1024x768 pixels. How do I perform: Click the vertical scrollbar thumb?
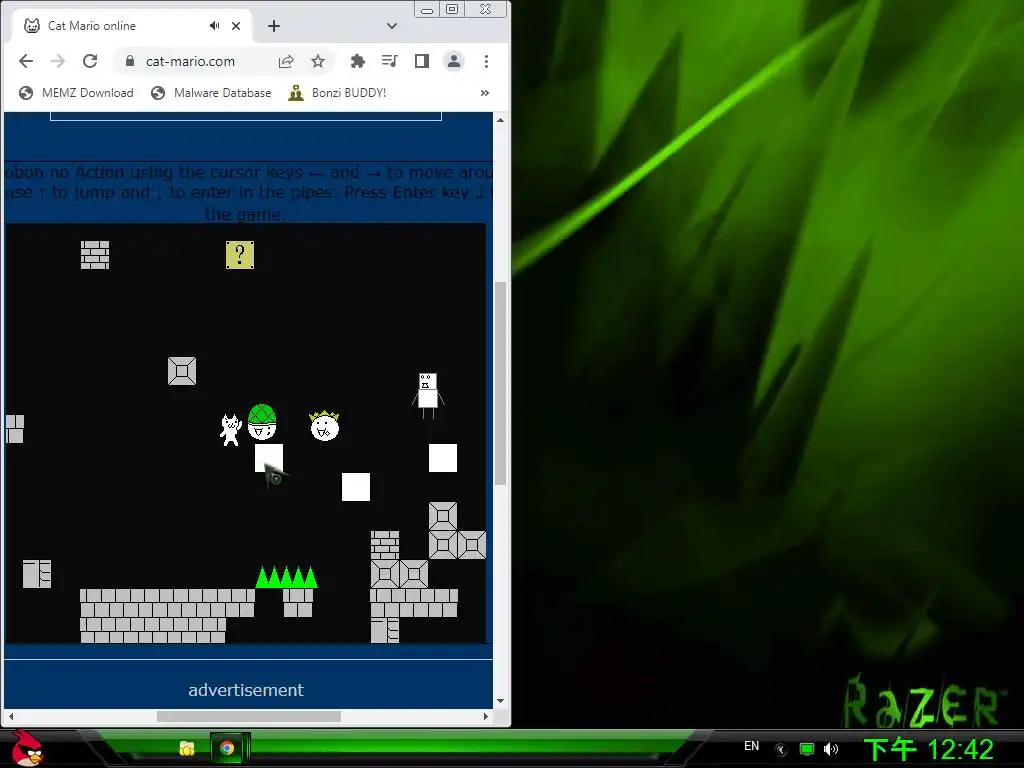tap(501, 383)
